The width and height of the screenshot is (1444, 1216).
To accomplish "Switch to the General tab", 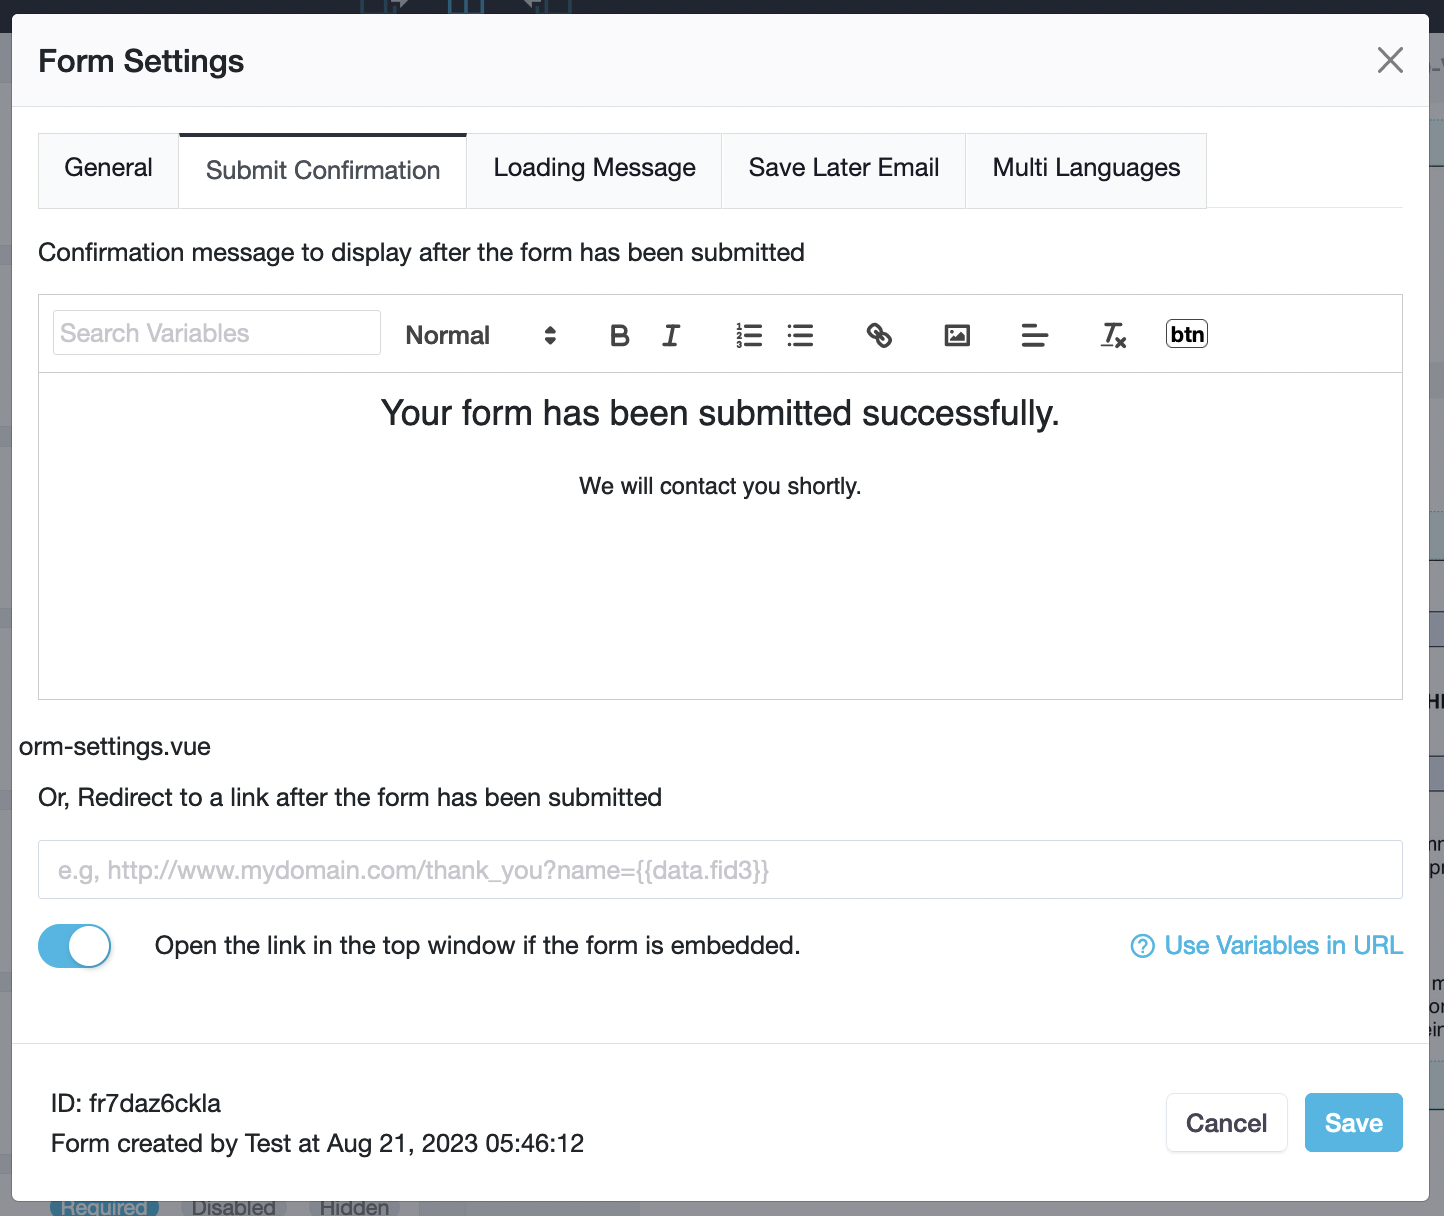I will [108, 169].
